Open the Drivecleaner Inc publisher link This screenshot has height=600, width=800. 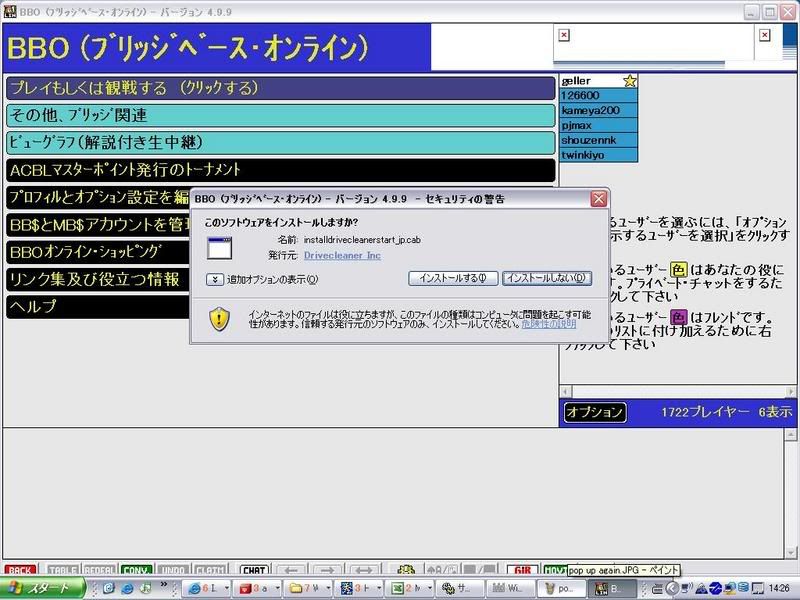tap(342, 255)
